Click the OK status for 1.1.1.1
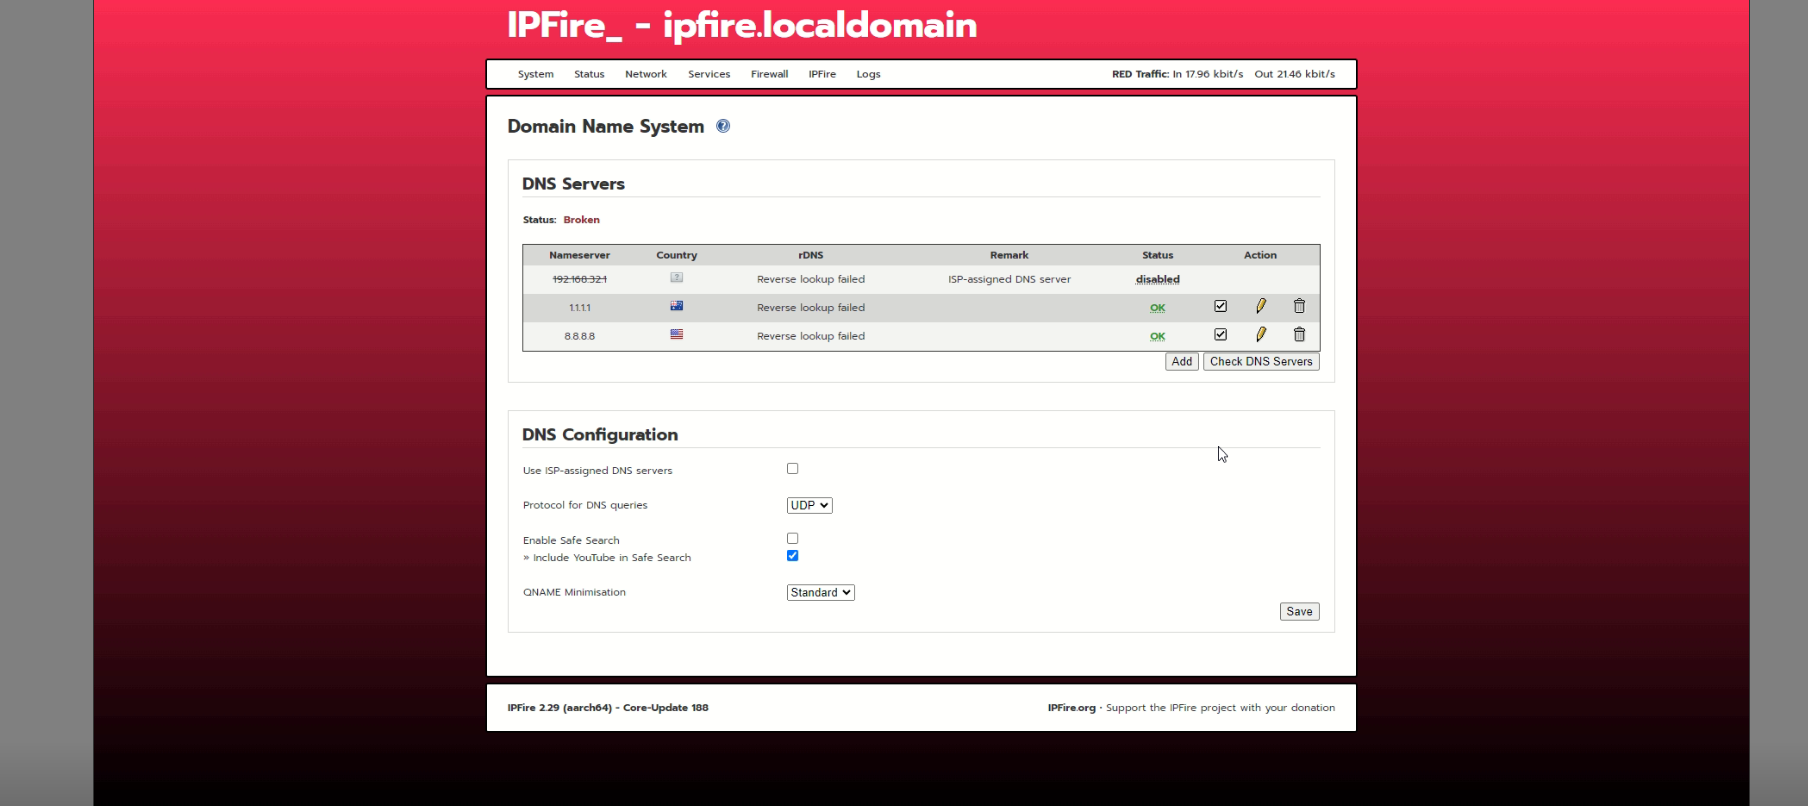The width and height of the screenshot is (1808, 806). pyautogui.click(x=1158, y=308)
